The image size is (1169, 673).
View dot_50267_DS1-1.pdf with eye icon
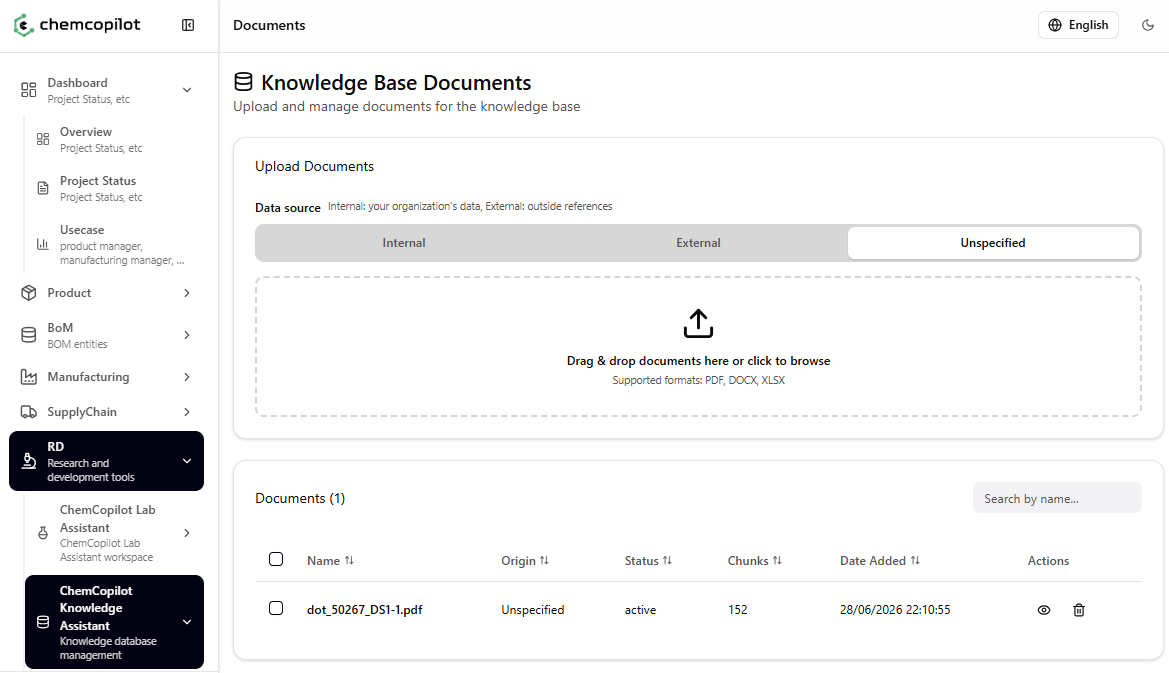pos(1044,610)
